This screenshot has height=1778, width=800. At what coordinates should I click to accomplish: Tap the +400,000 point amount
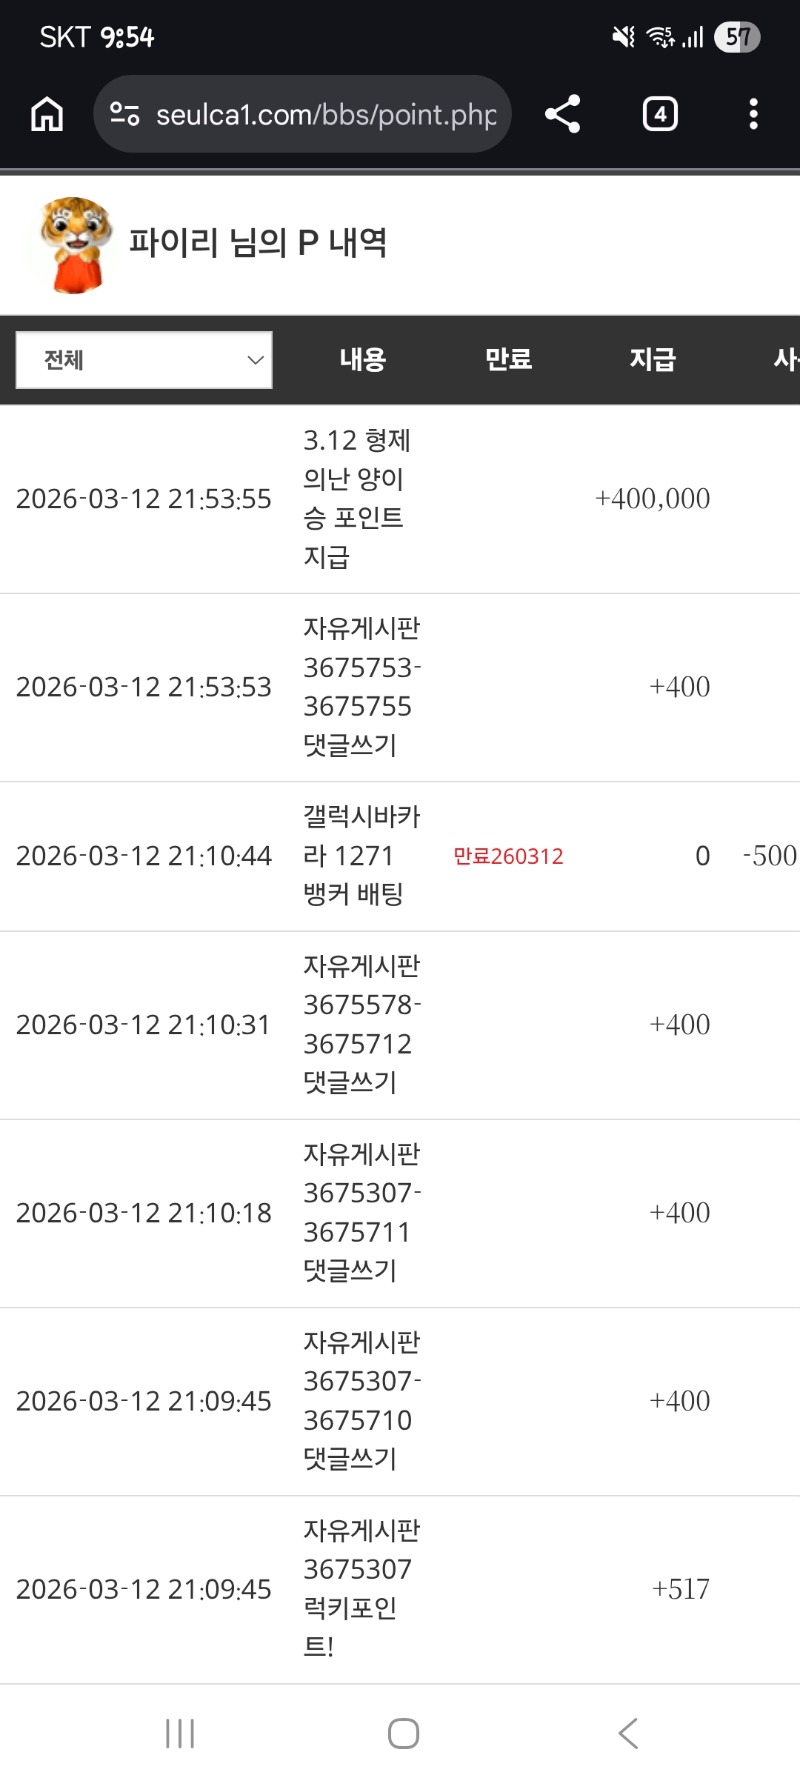(652, 498)
